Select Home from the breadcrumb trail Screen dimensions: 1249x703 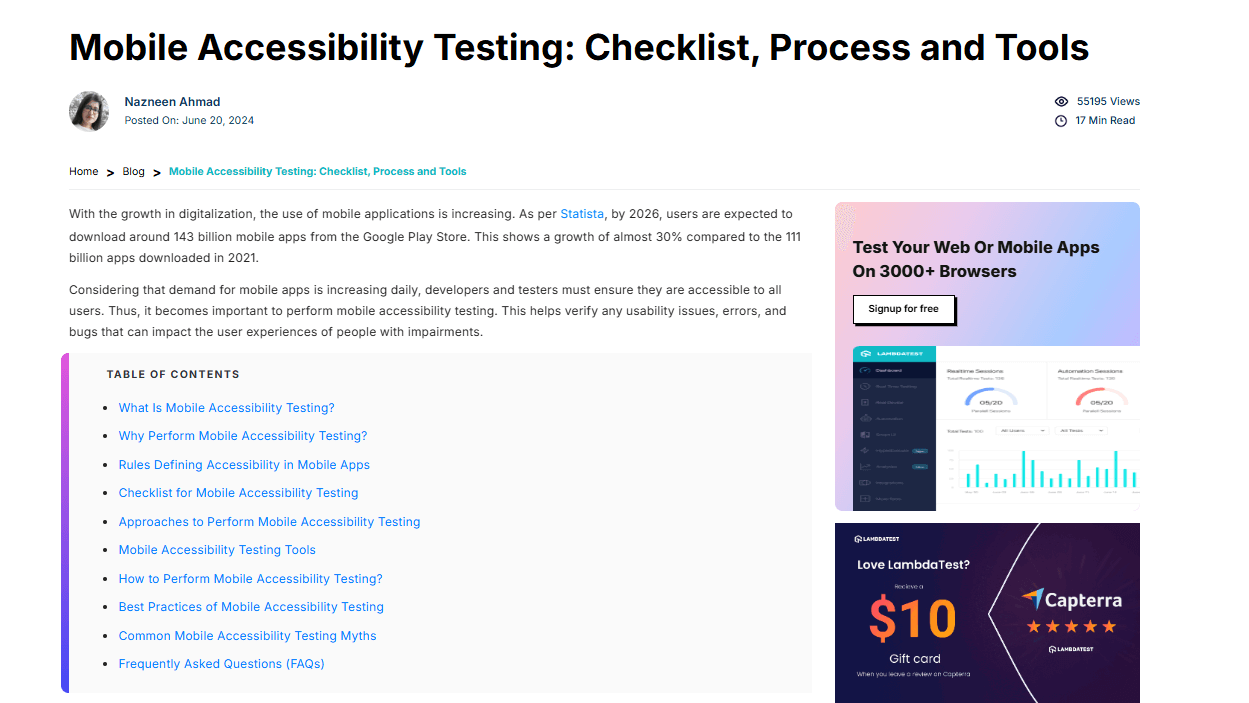[x=84, y=171]
